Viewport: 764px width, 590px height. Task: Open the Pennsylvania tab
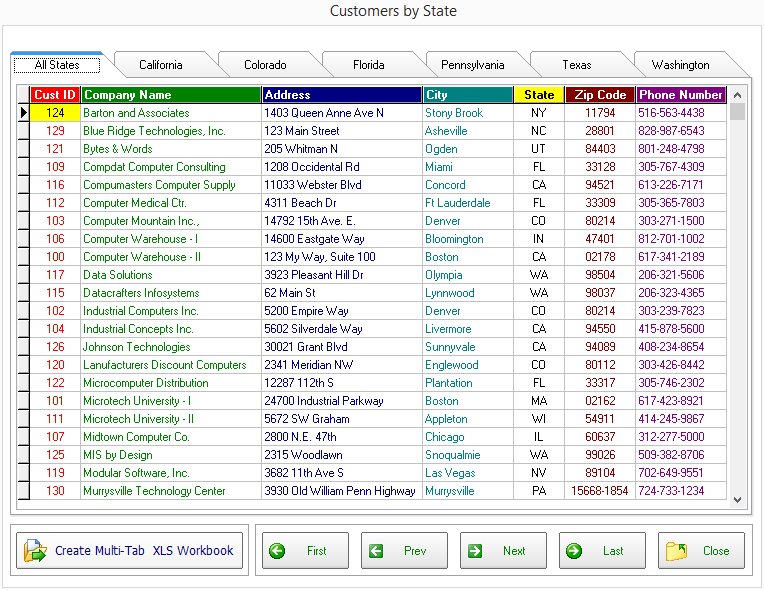tap(472, 65)
